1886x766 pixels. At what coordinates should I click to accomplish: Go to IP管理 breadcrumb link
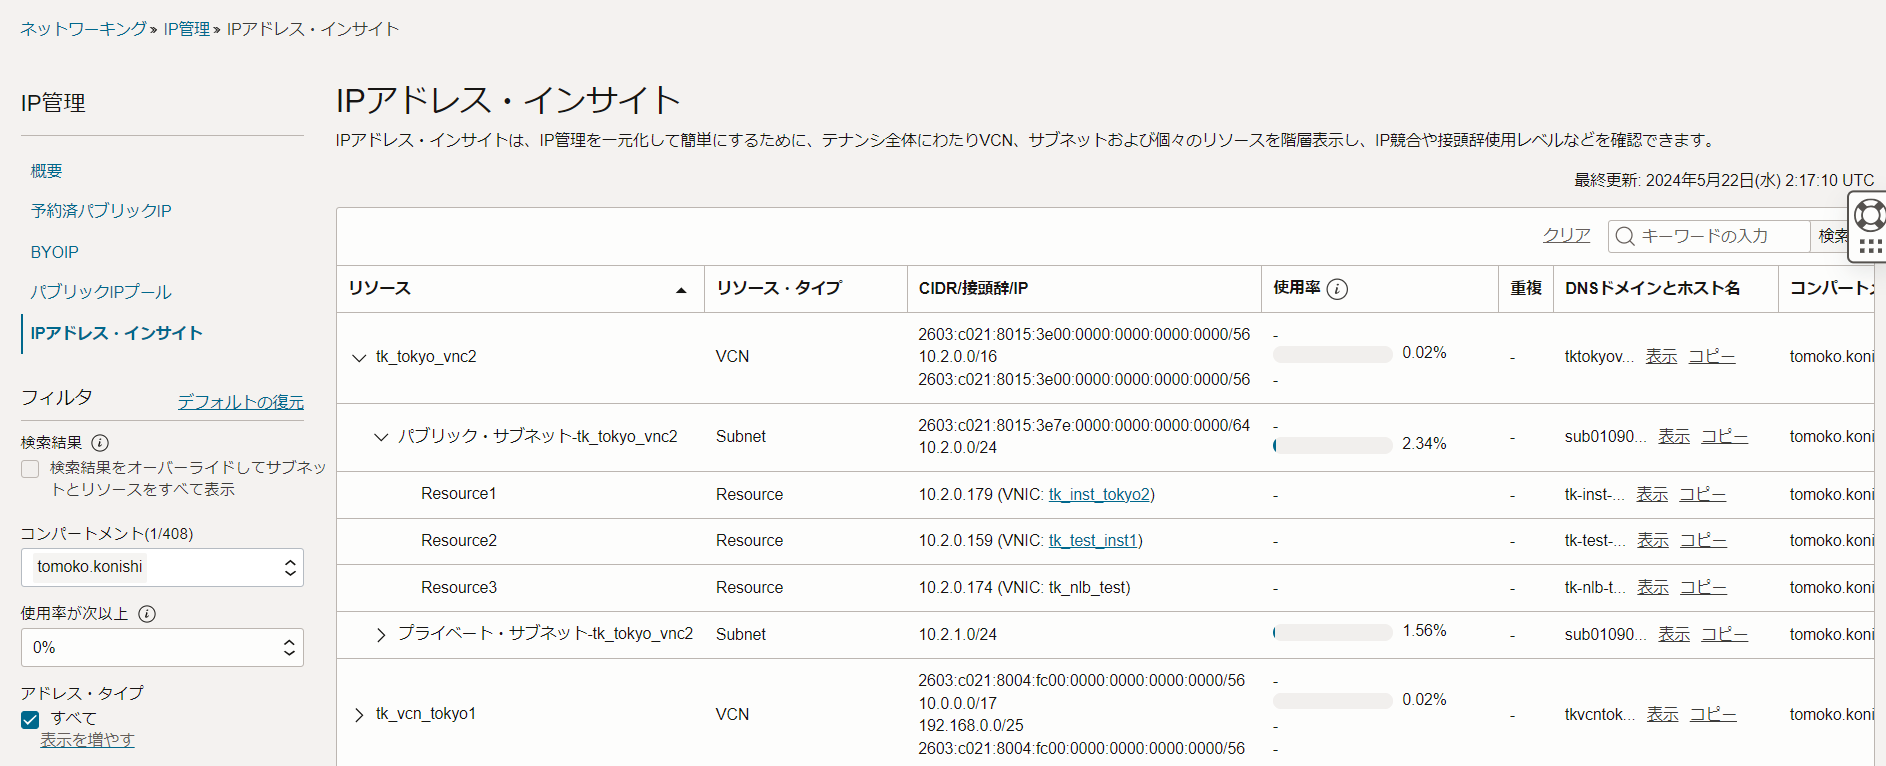coord(187,29)
